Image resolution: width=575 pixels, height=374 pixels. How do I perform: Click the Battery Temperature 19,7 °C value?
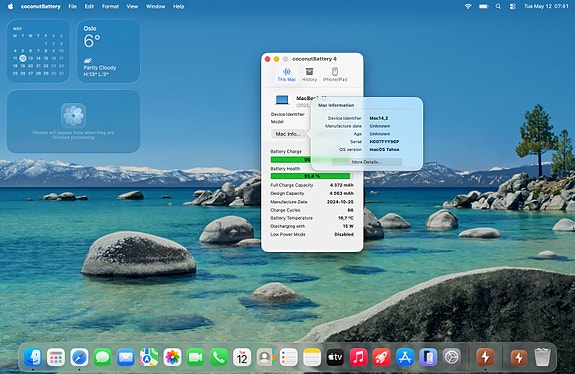pos(346,218)
